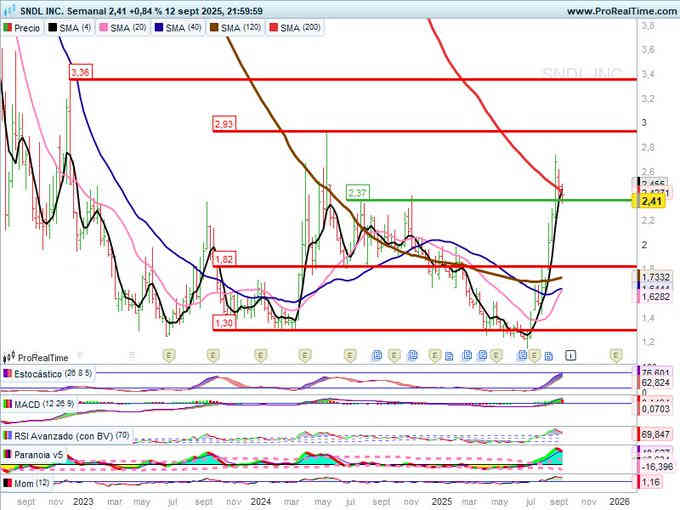The height and width of the screenshot is (510, 680).
Task: Click the Paranoia v5 panel label
Action: [39, 454]
